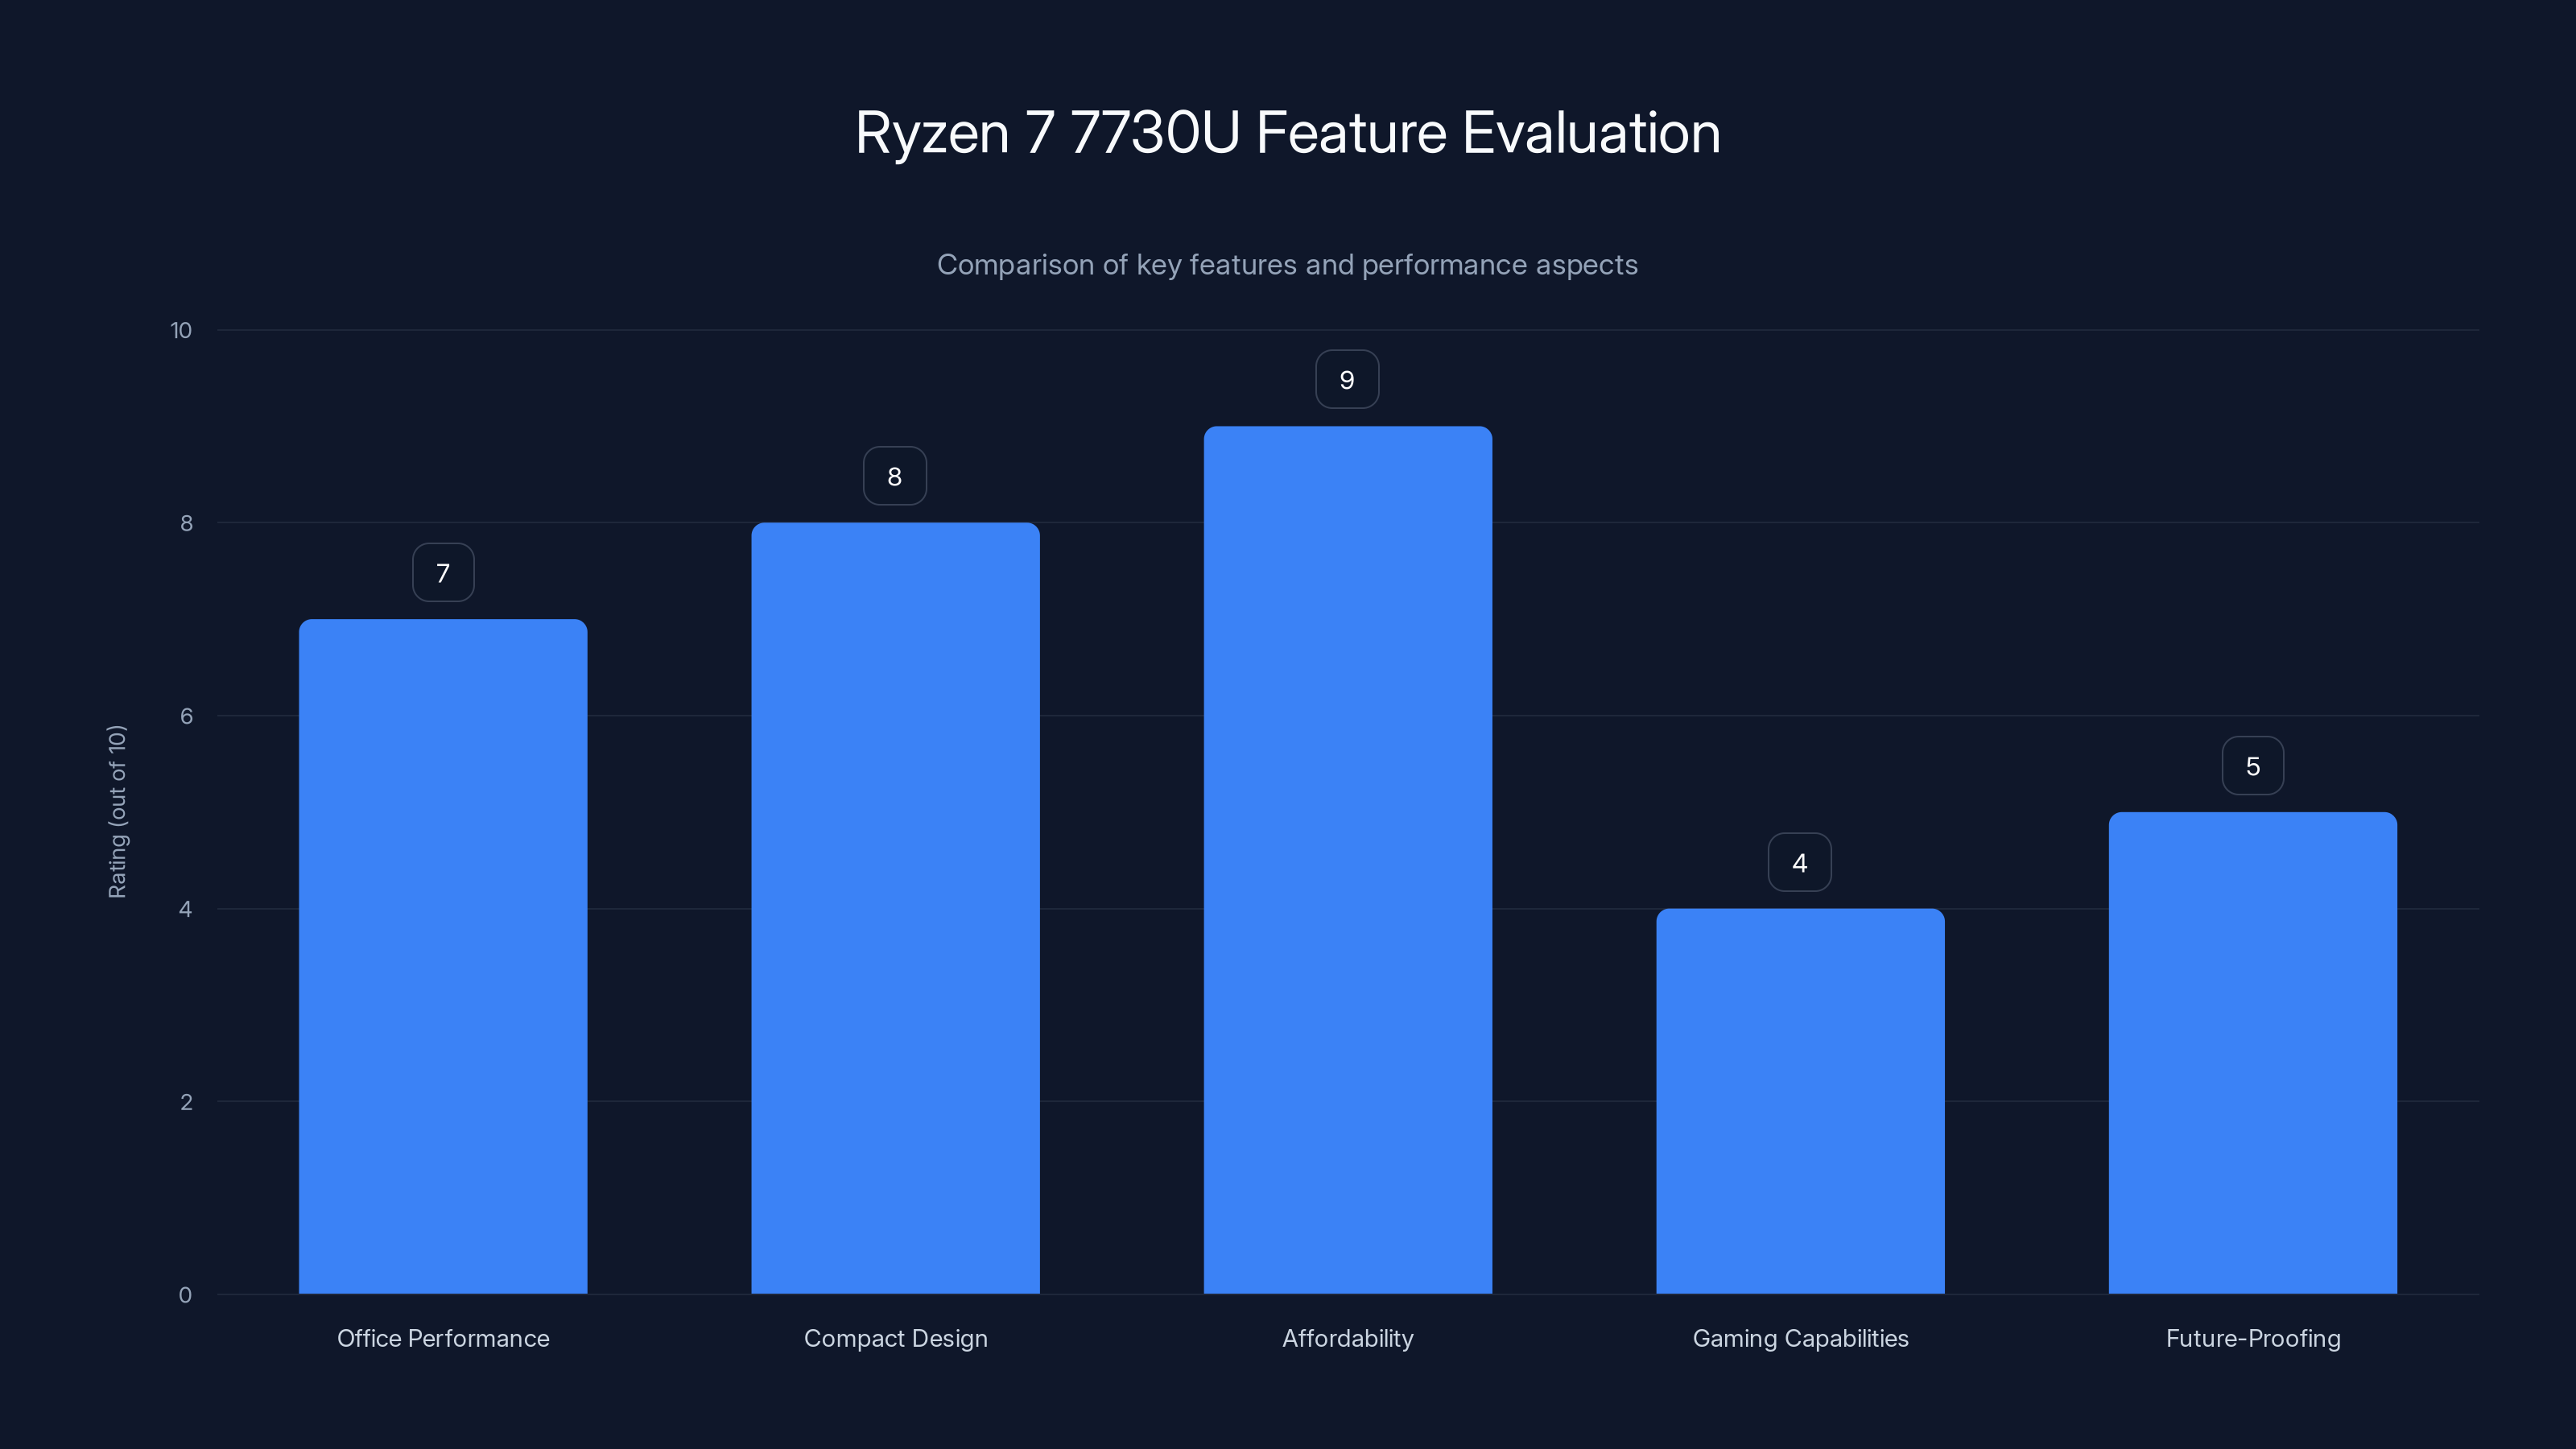The width and height of the screenshot is (2576, 1449).
Task: Click the value label '8' above Compact Design
Action: [895, 476]
